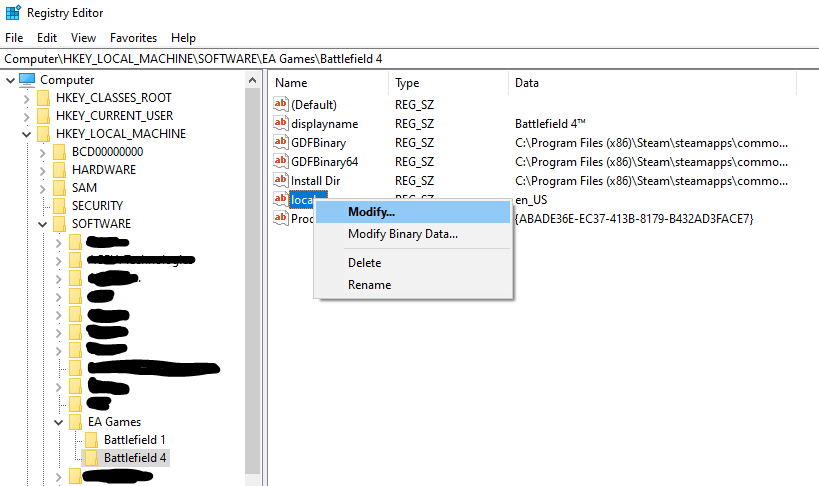This screenshot has width=819, height=486.
Task: Click the SAM folder icon
Action: click(60, 188)
